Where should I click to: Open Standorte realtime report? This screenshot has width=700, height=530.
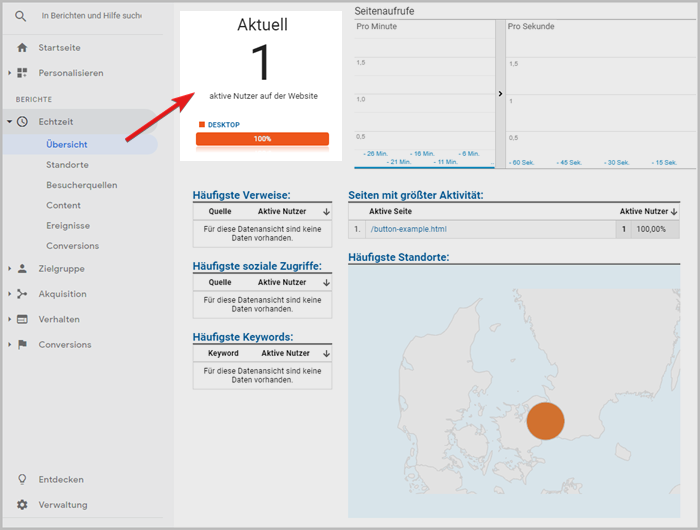(67, 165)
